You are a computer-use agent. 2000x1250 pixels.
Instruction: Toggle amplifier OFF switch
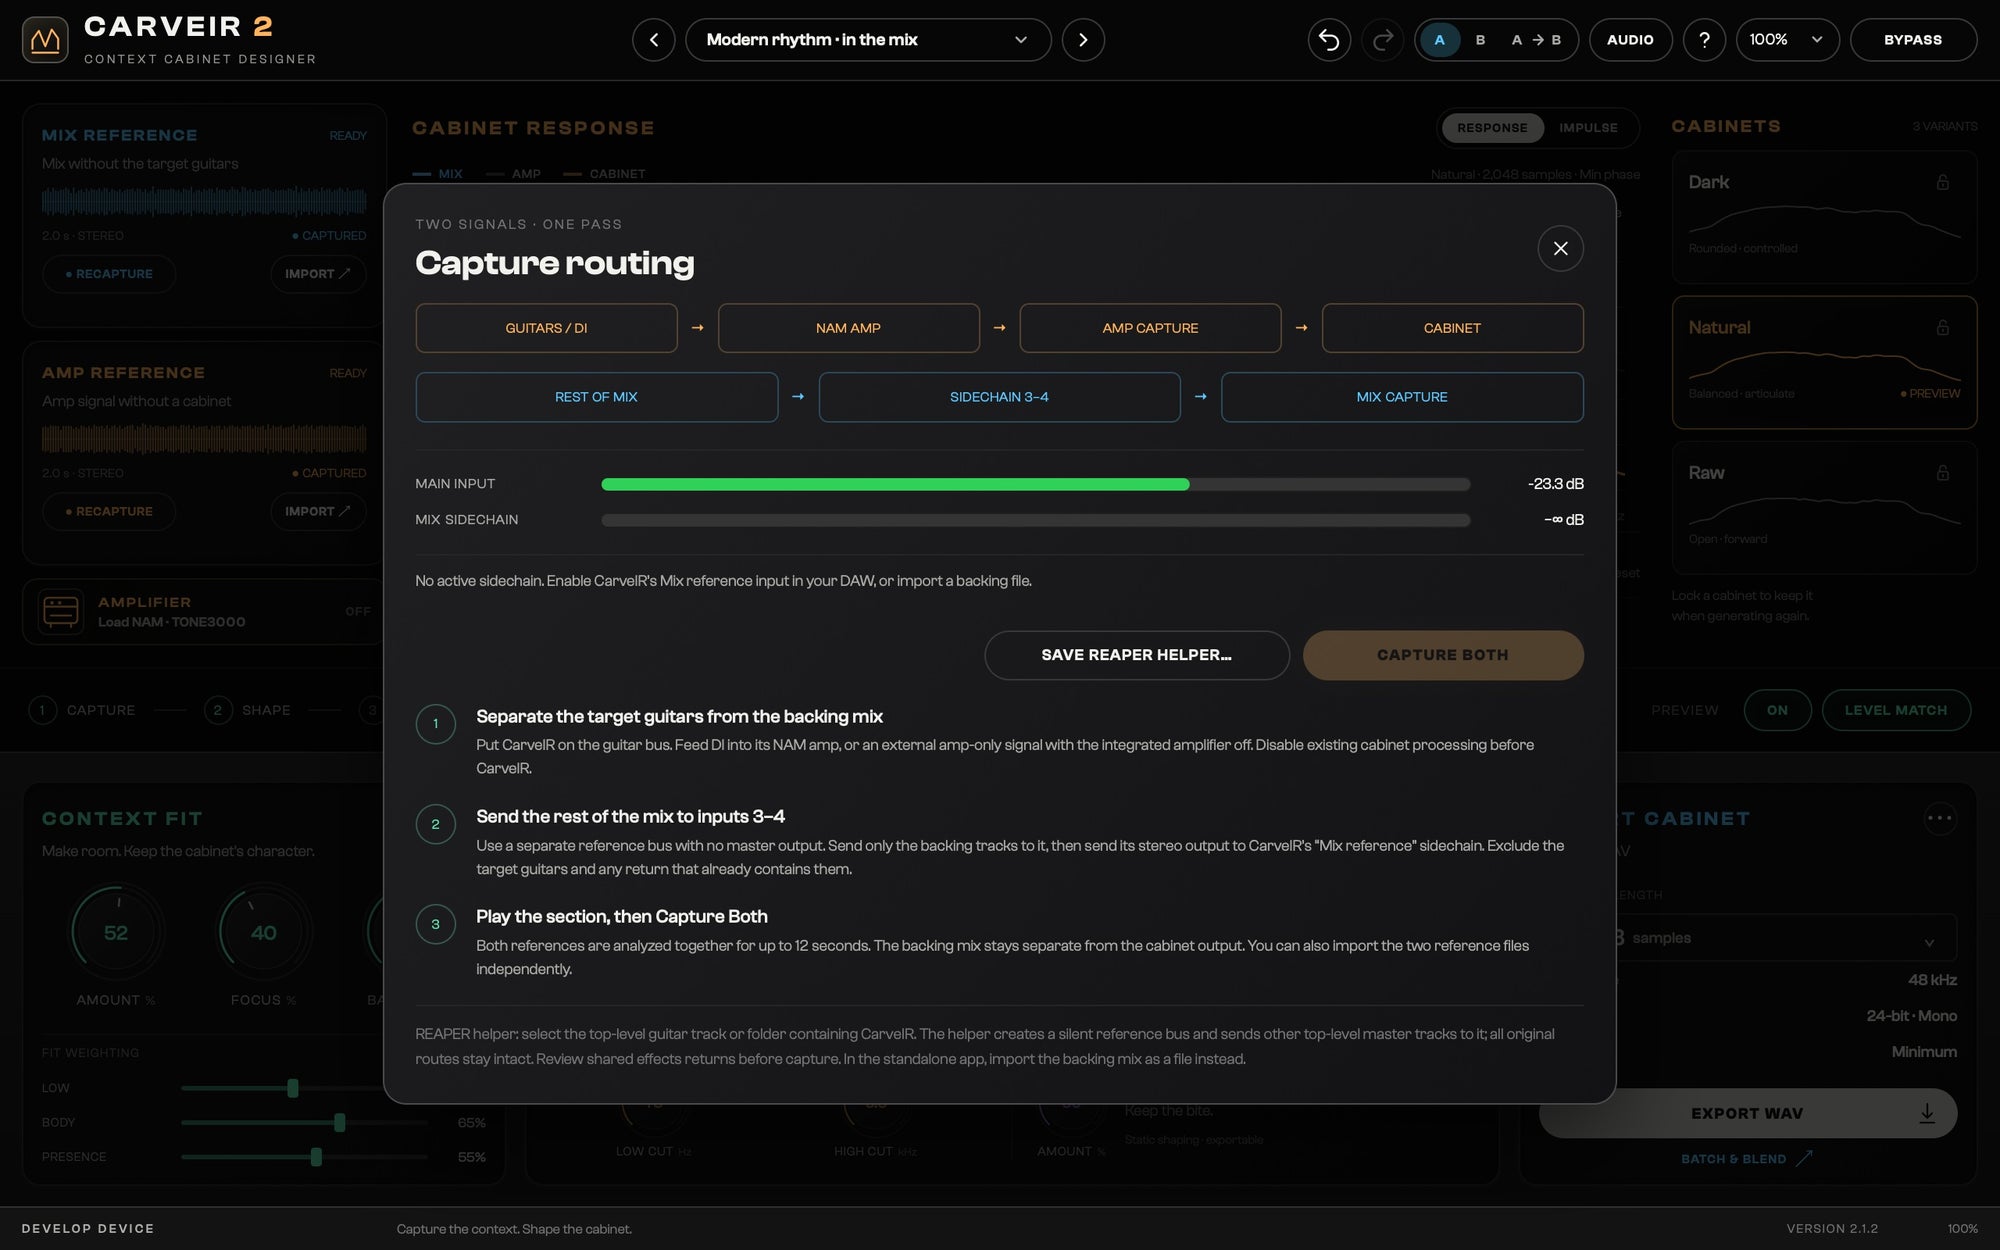357,611
